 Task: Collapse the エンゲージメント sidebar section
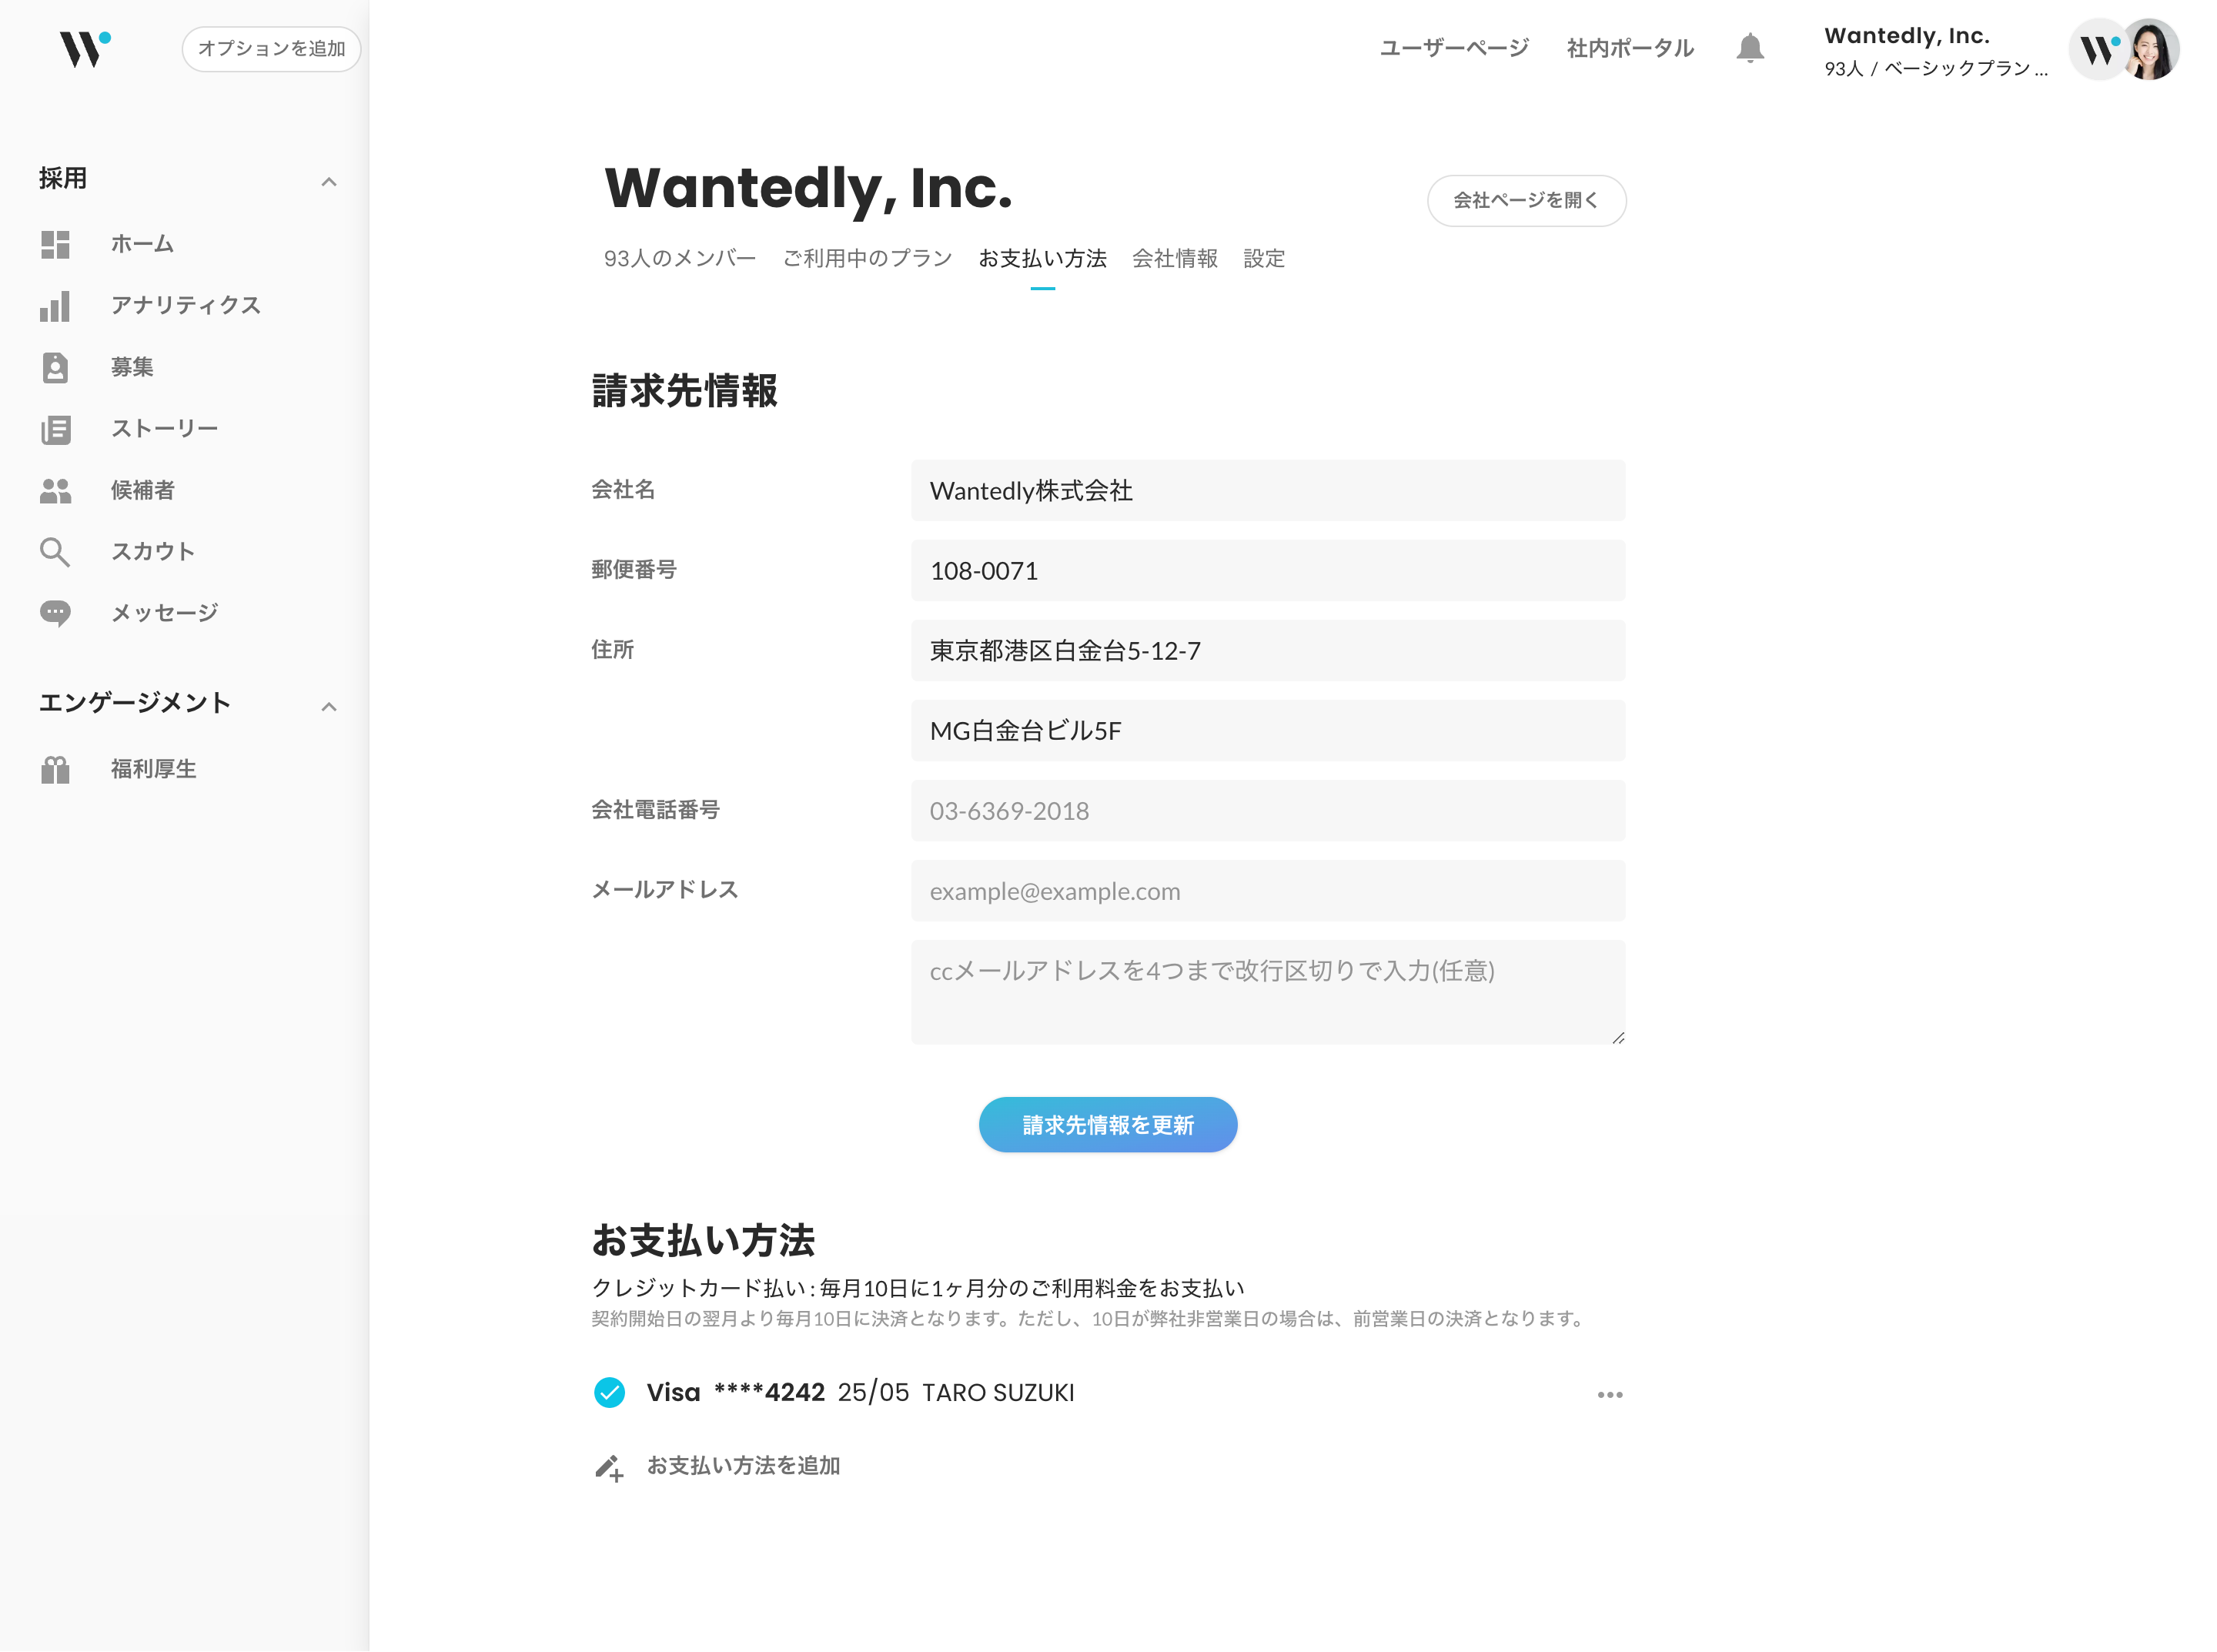point(328,707)
